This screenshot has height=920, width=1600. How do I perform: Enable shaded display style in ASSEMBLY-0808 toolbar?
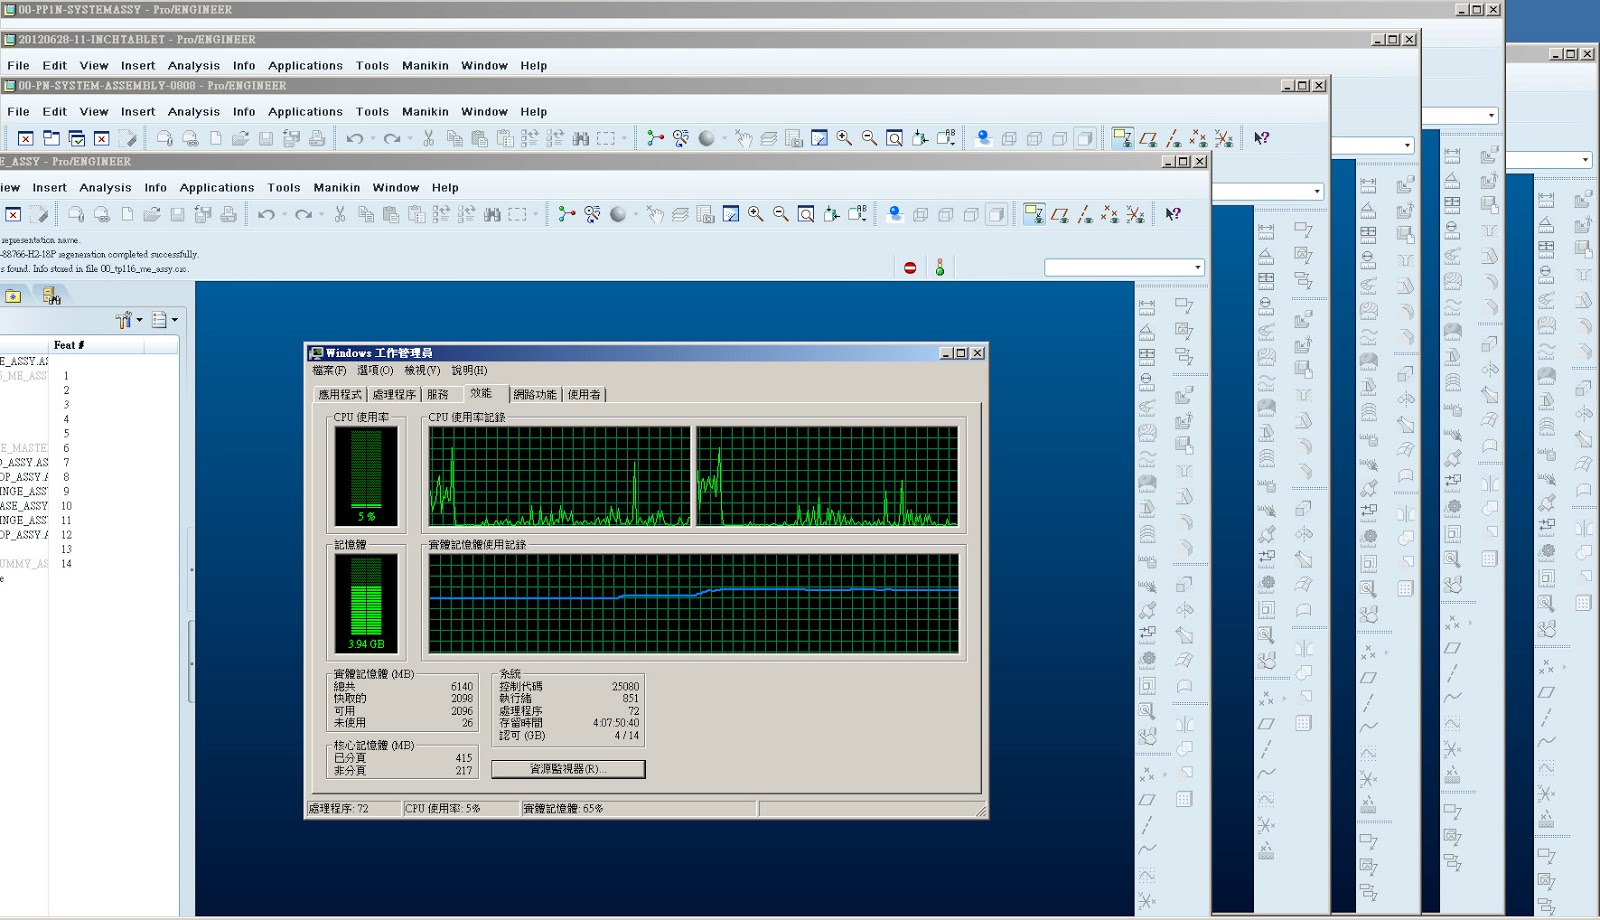click(1084, 138)
